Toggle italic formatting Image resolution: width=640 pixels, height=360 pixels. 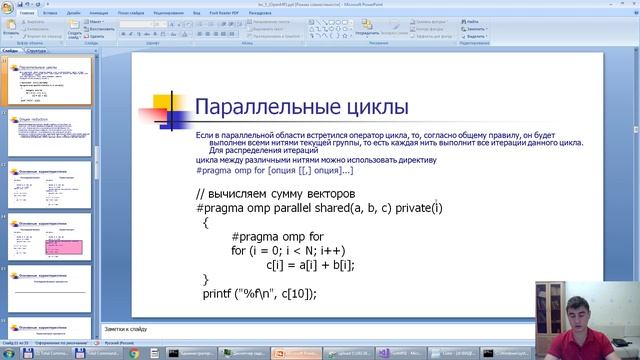point(131,34)
